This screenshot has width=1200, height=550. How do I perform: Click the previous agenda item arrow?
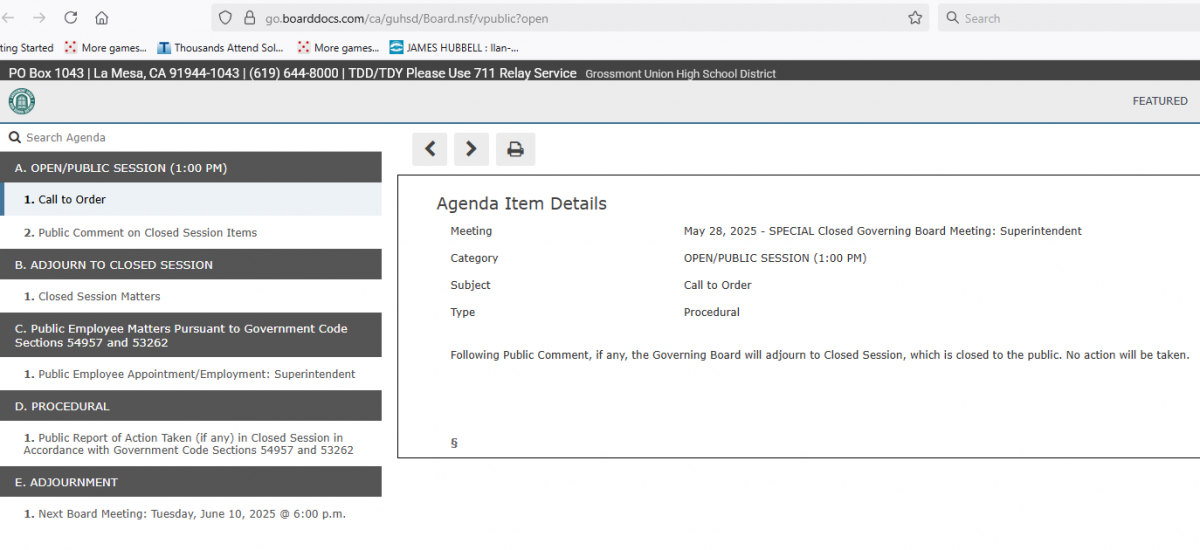tap(429, 149)
